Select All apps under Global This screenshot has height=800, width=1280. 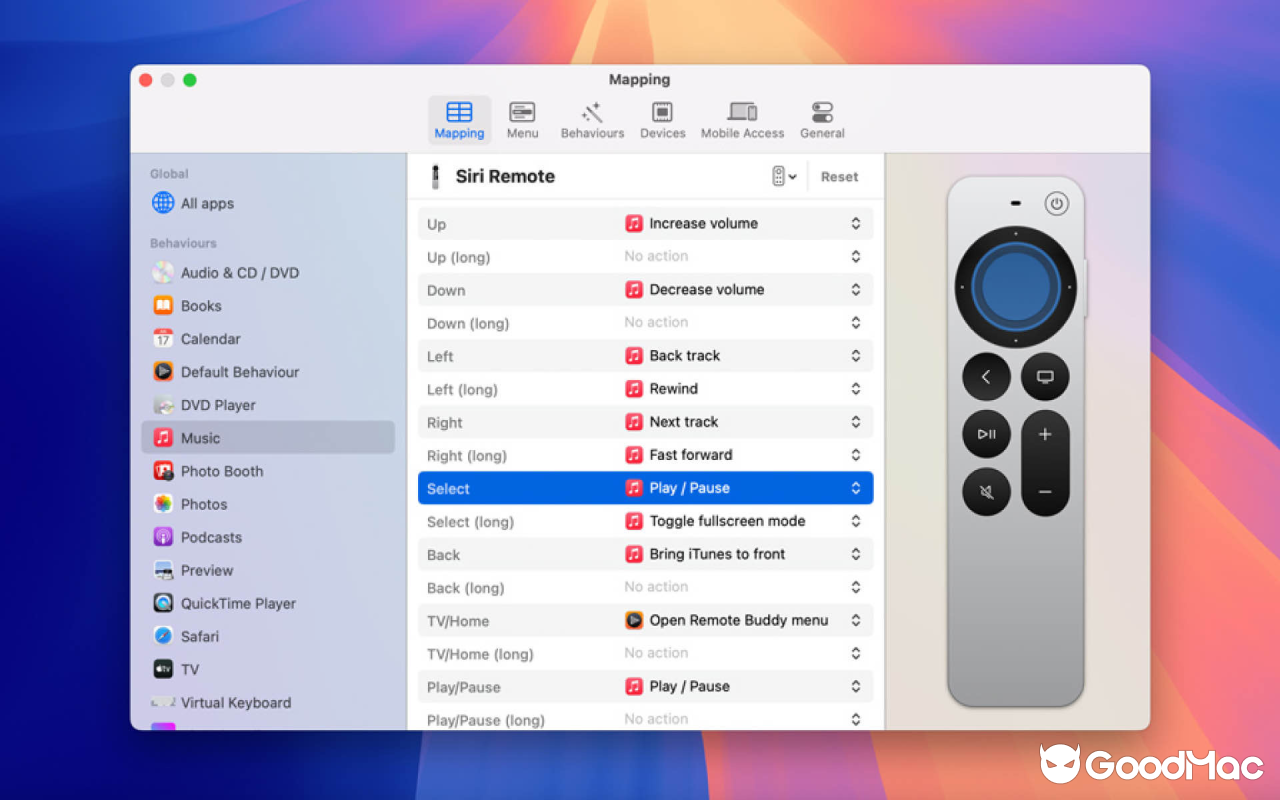point(205,203)
